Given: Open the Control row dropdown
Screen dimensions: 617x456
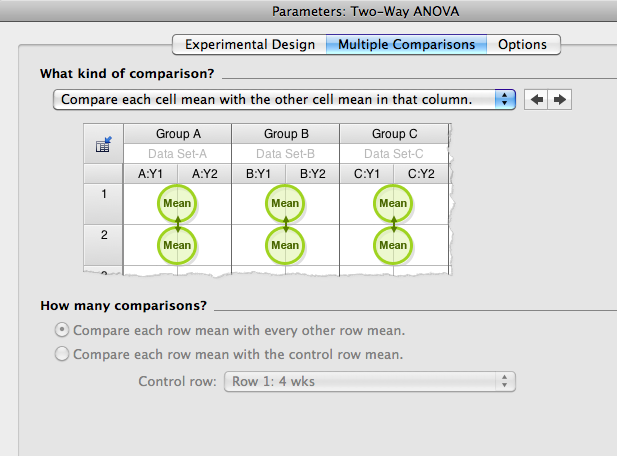Looking at the screenshot, I should (x=370, y=381).
